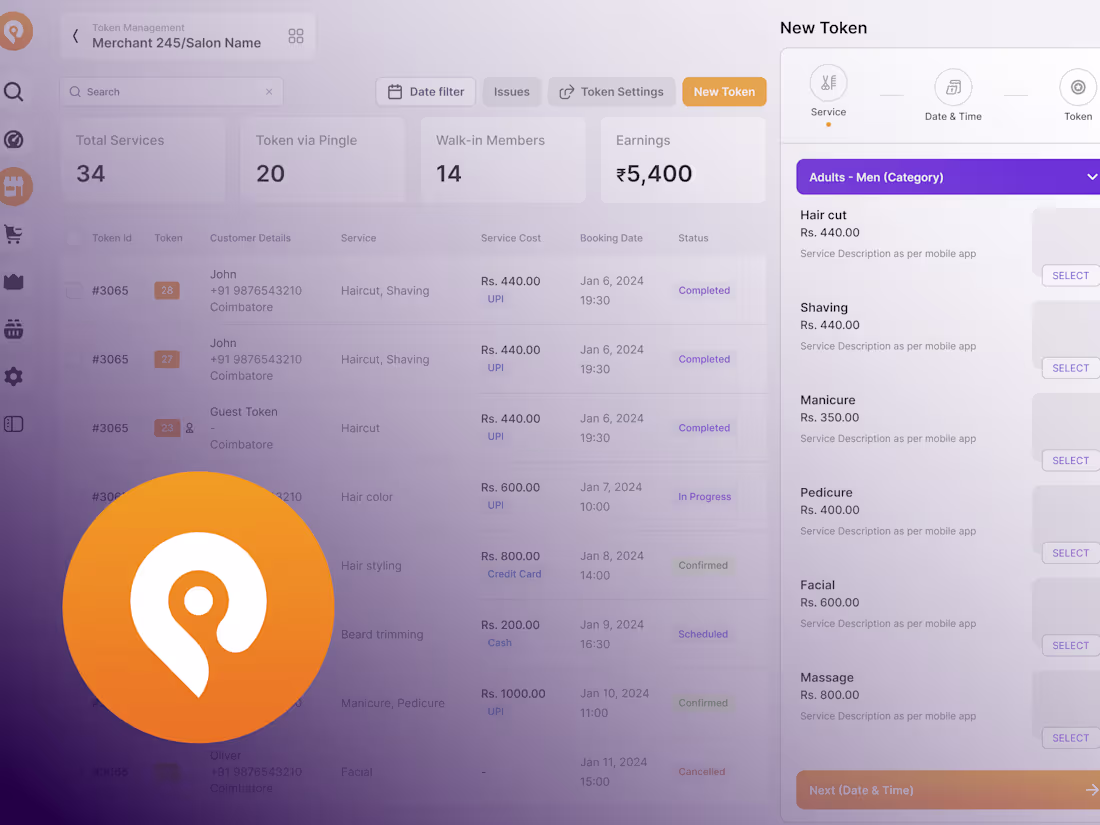Open the Pingle logo in the top-left corner
Image resolution: width=1100 pixels, height=825 pixels.
(x=17, y=31)
